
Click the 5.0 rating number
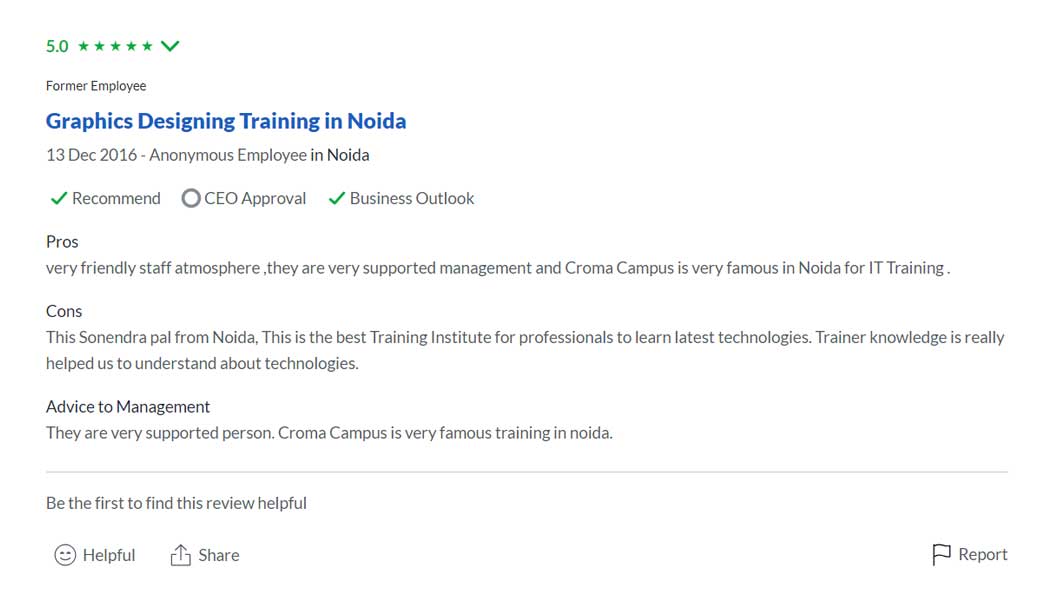57,46
